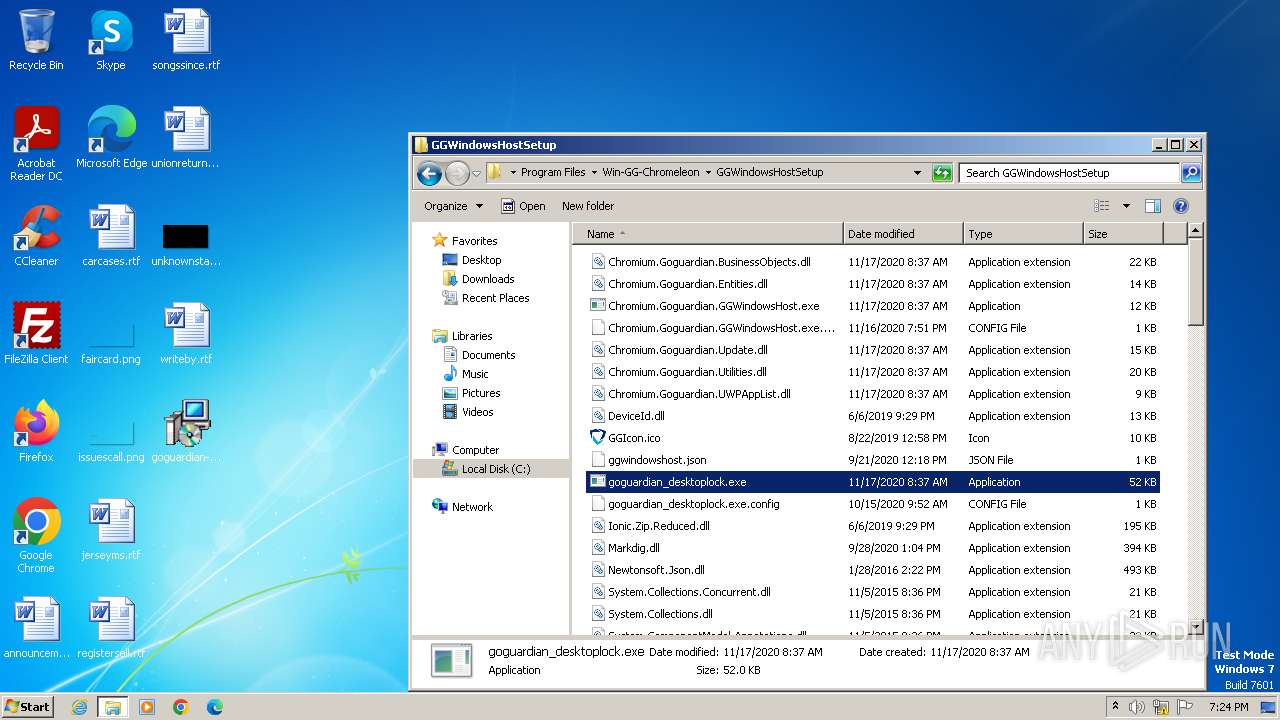This screenshot has width=1280, height=720.
Task: Select the carcases.rtf desktop file
Action: click(111, 236)
